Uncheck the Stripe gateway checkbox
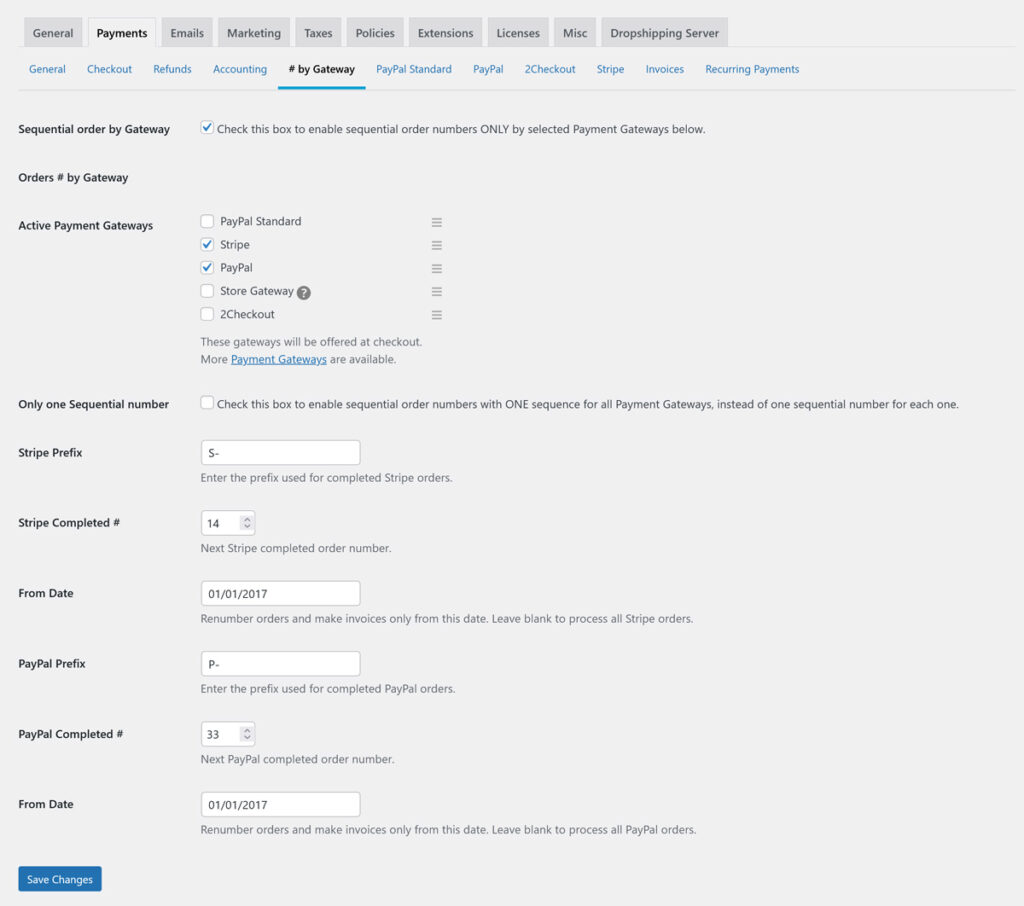Viewport: 1024px width, 906px height. point(207,244)
